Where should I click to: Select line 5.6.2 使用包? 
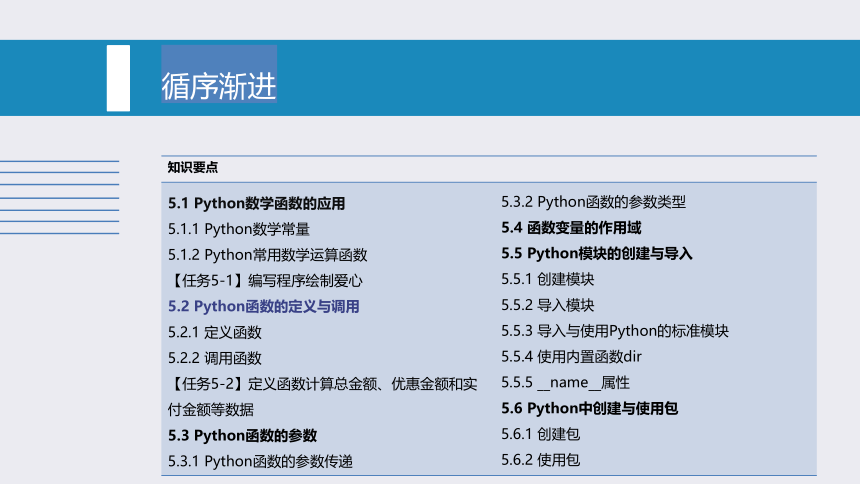click(540, 459)
